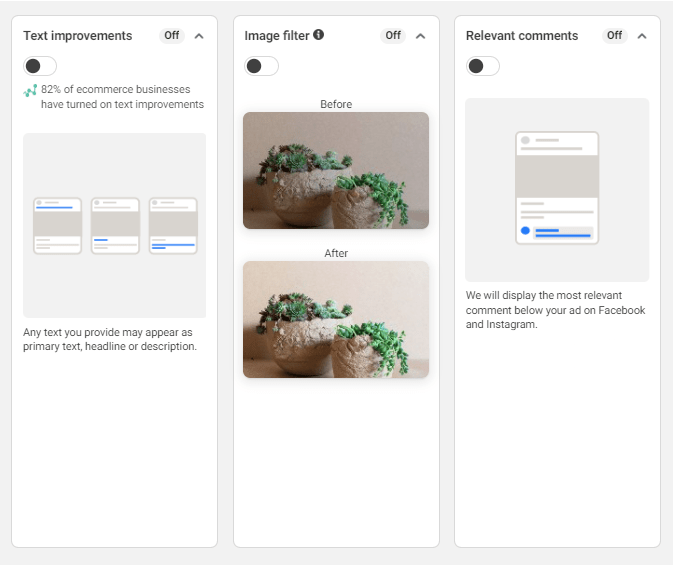Collapse the Image filter section chevron

coord(420,36)
